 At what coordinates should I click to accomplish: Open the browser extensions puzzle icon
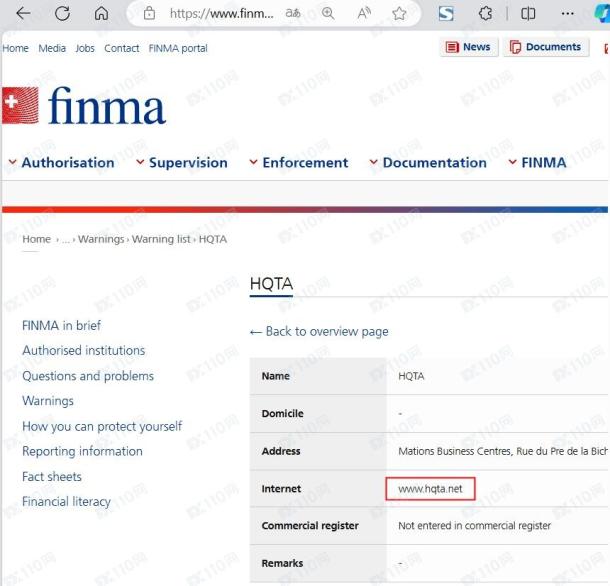pyautogui.click(x=485, y=14)
